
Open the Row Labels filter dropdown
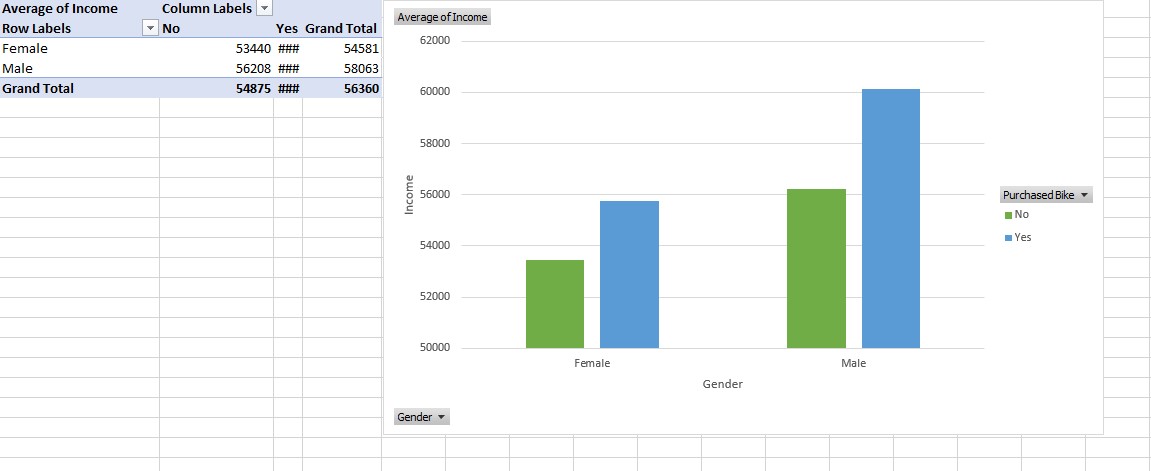pyautogui.click(x=150, y=29)
